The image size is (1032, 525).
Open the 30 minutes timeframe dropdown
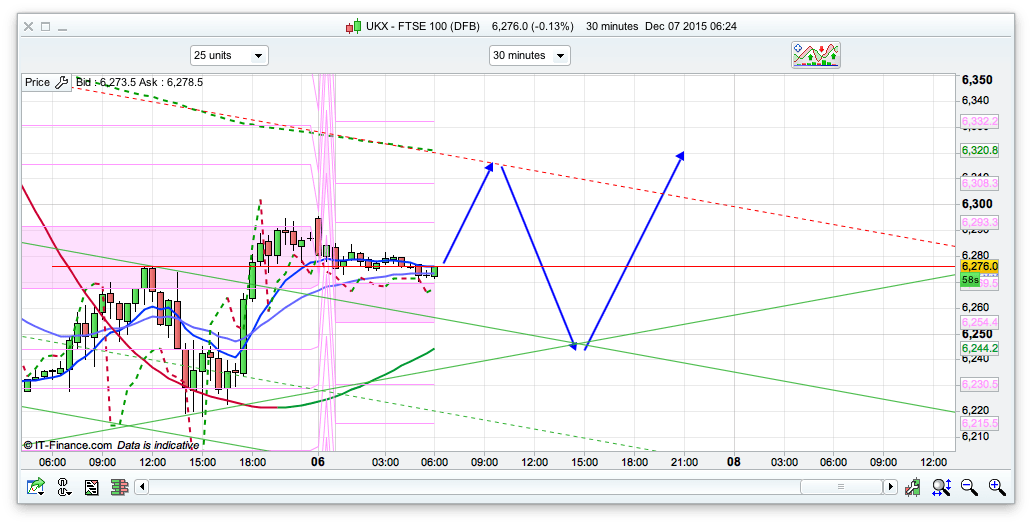[530, 56]
